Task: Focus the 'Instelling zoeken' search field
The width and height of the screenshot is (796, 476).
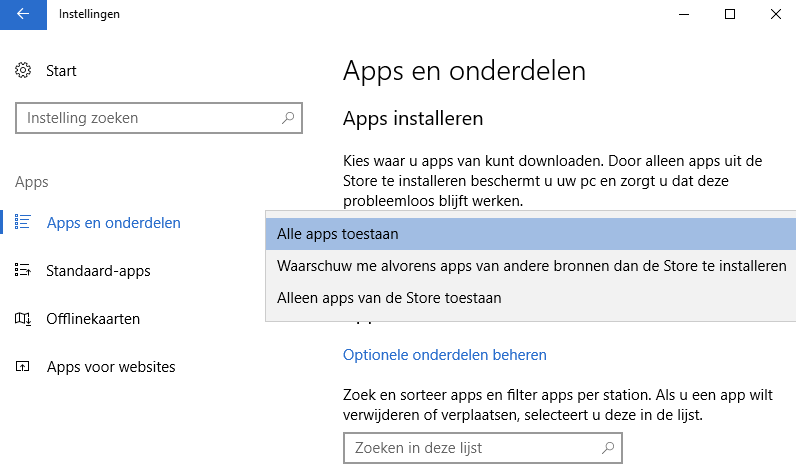Action: pyautogui.click(x=150, y=118)
